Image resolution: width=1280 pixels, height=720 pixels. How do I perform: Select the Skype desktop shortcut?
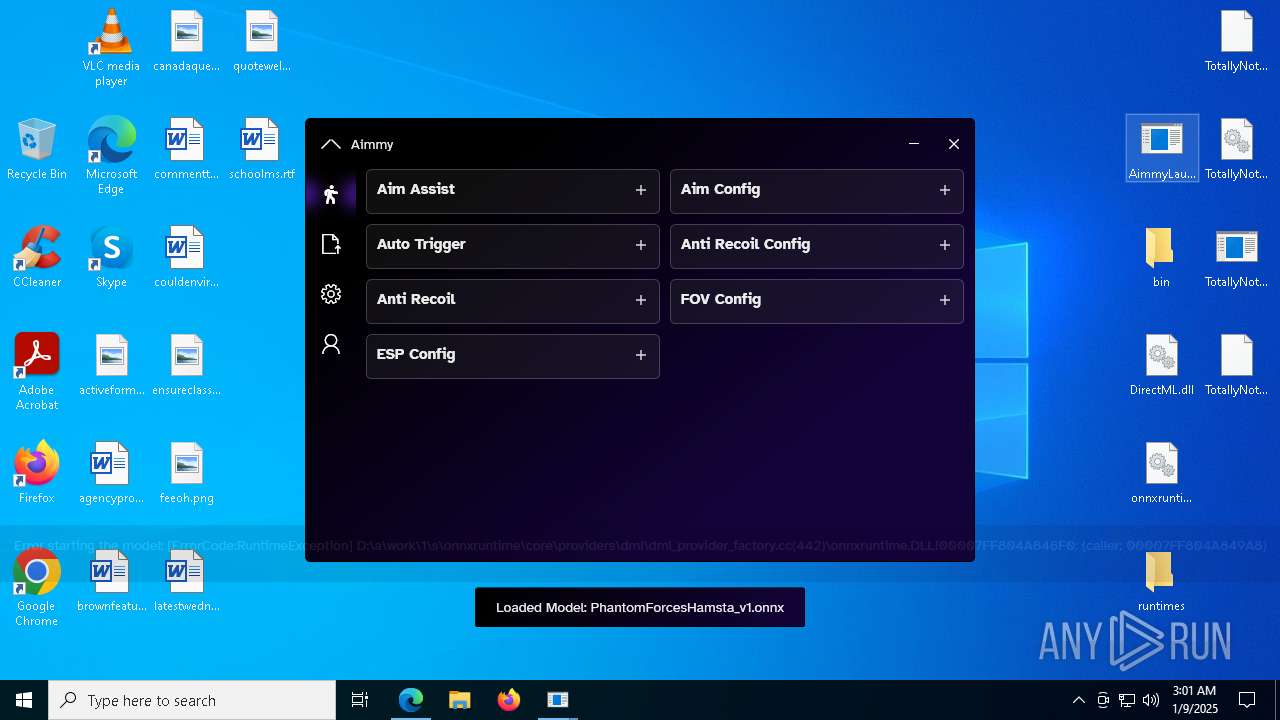pyautogui.click(x=111, y=257)
